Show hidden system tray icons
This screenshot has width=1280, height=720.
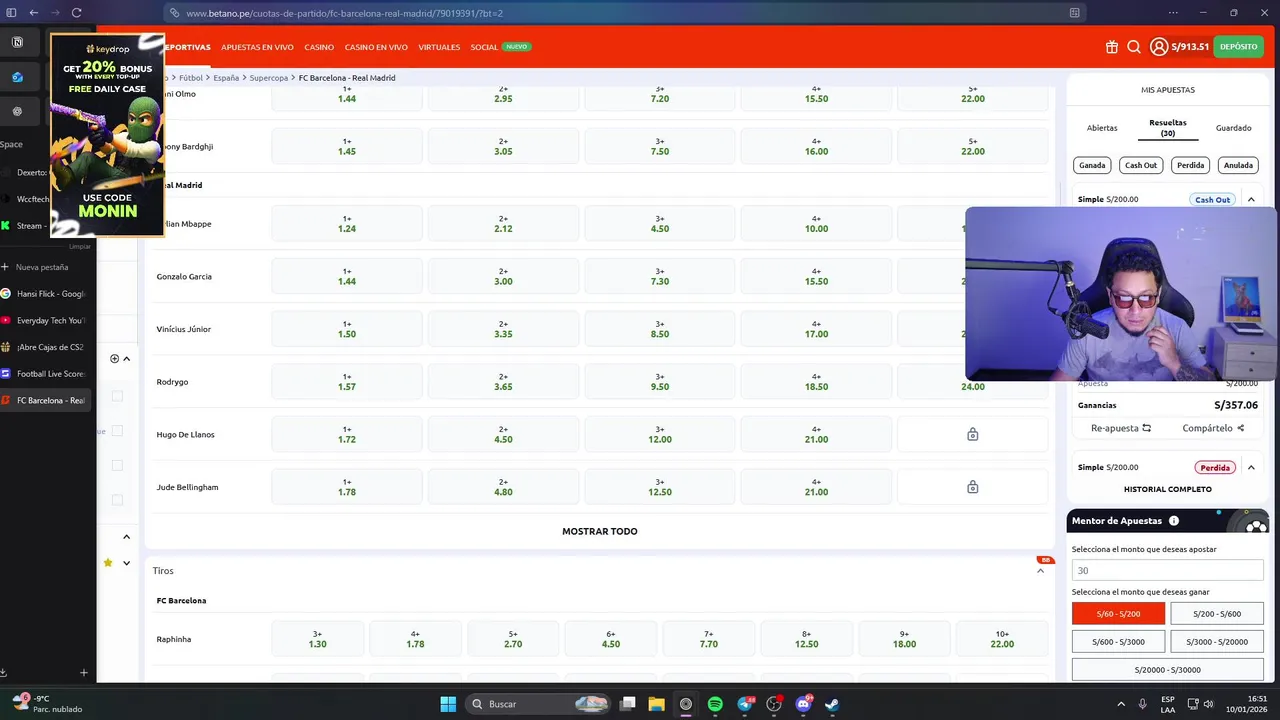tap(1121, 704)
